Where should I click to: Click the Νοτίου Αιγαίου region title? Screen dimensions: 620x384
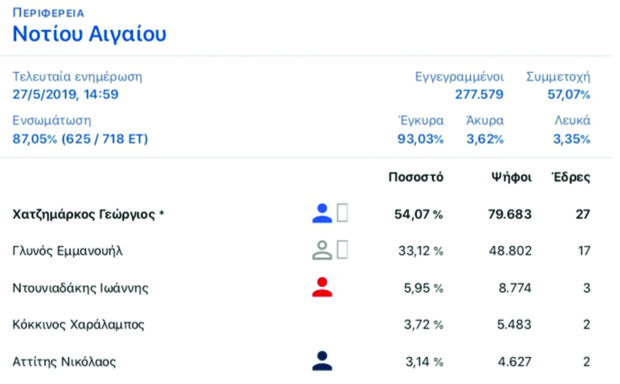pyautogui.click(x=89, y=34)
